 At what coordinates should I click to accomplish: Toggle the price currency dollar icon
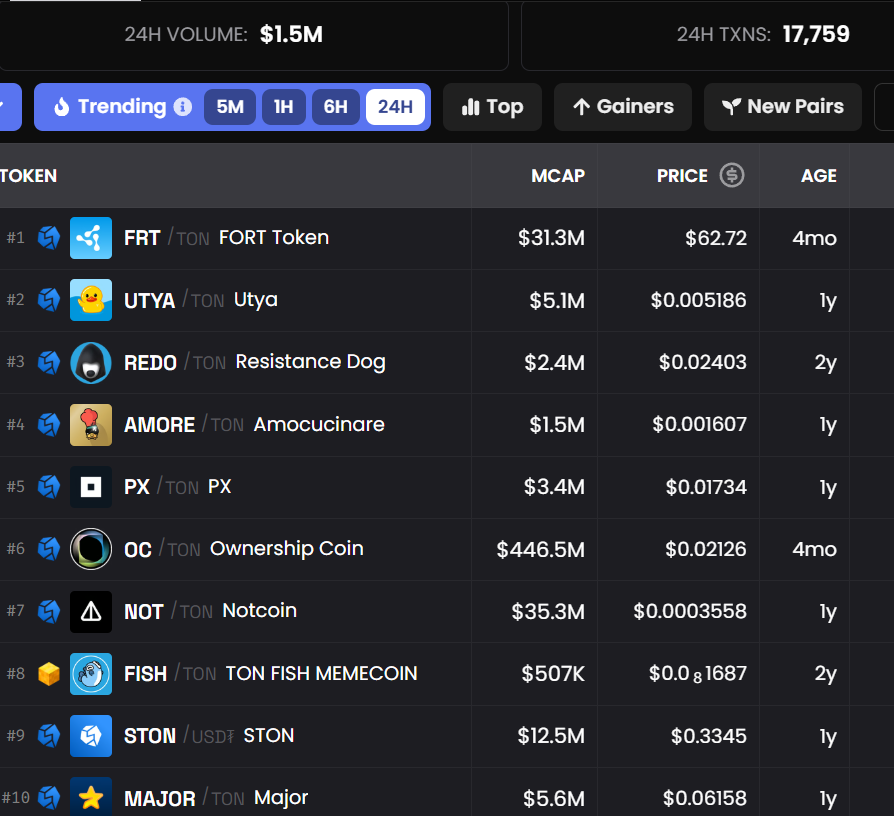click(732, 175)
